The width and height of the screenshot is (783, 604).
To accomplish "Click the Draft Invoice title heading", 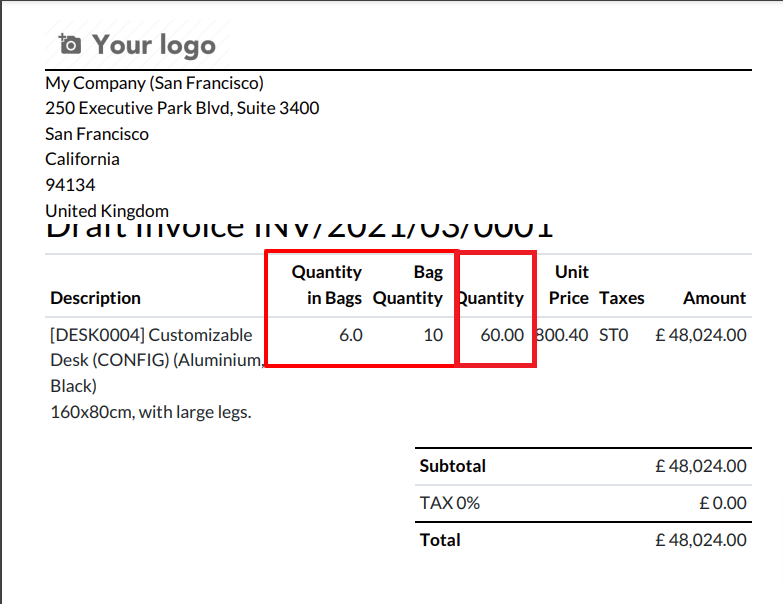I will pos(299,230).
